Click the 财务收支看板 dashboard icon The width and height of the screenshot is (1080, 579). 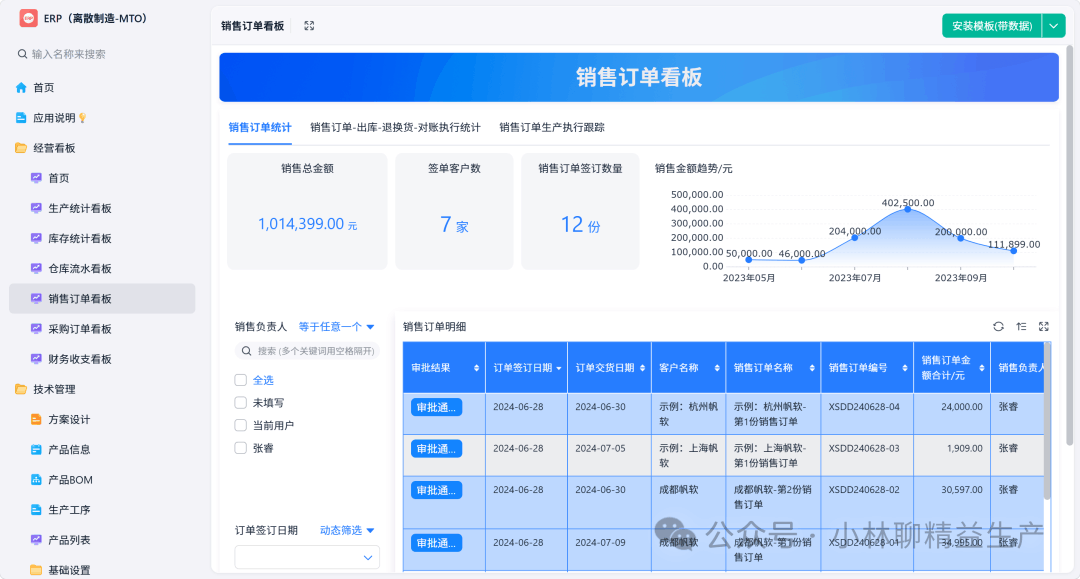(x=37, y=359)
